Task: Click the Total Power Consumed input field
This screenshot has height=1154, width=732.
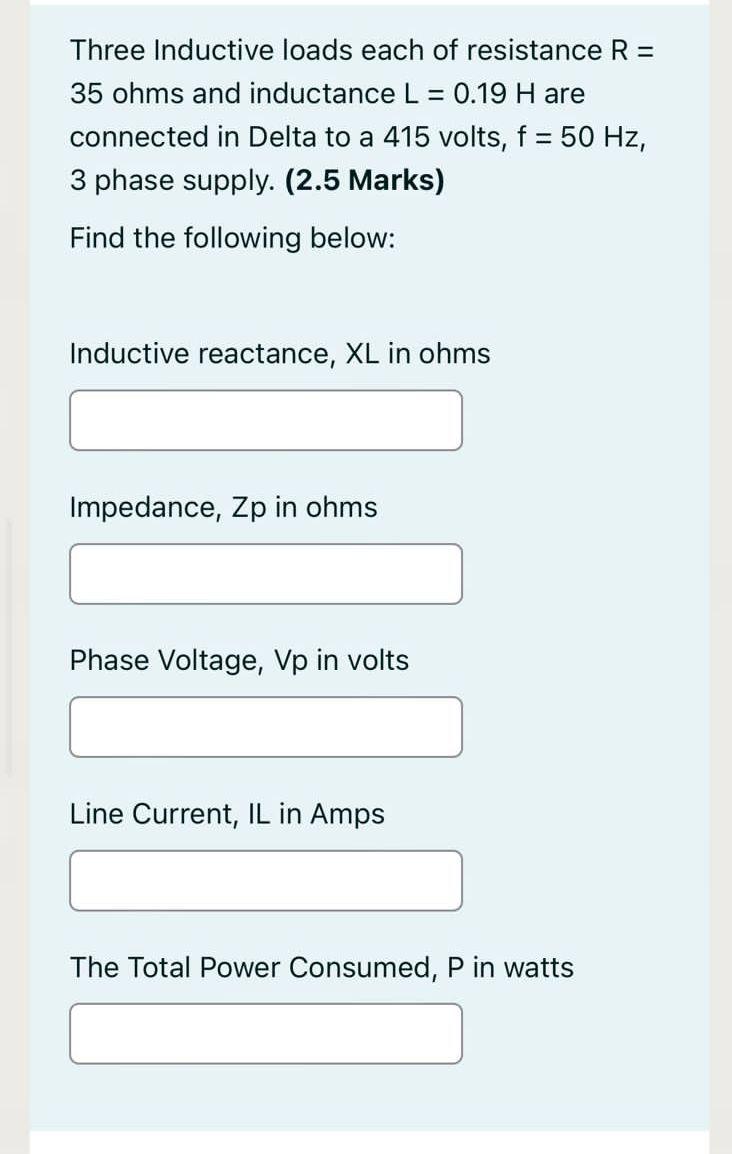Action: [x=265, y=1033]
